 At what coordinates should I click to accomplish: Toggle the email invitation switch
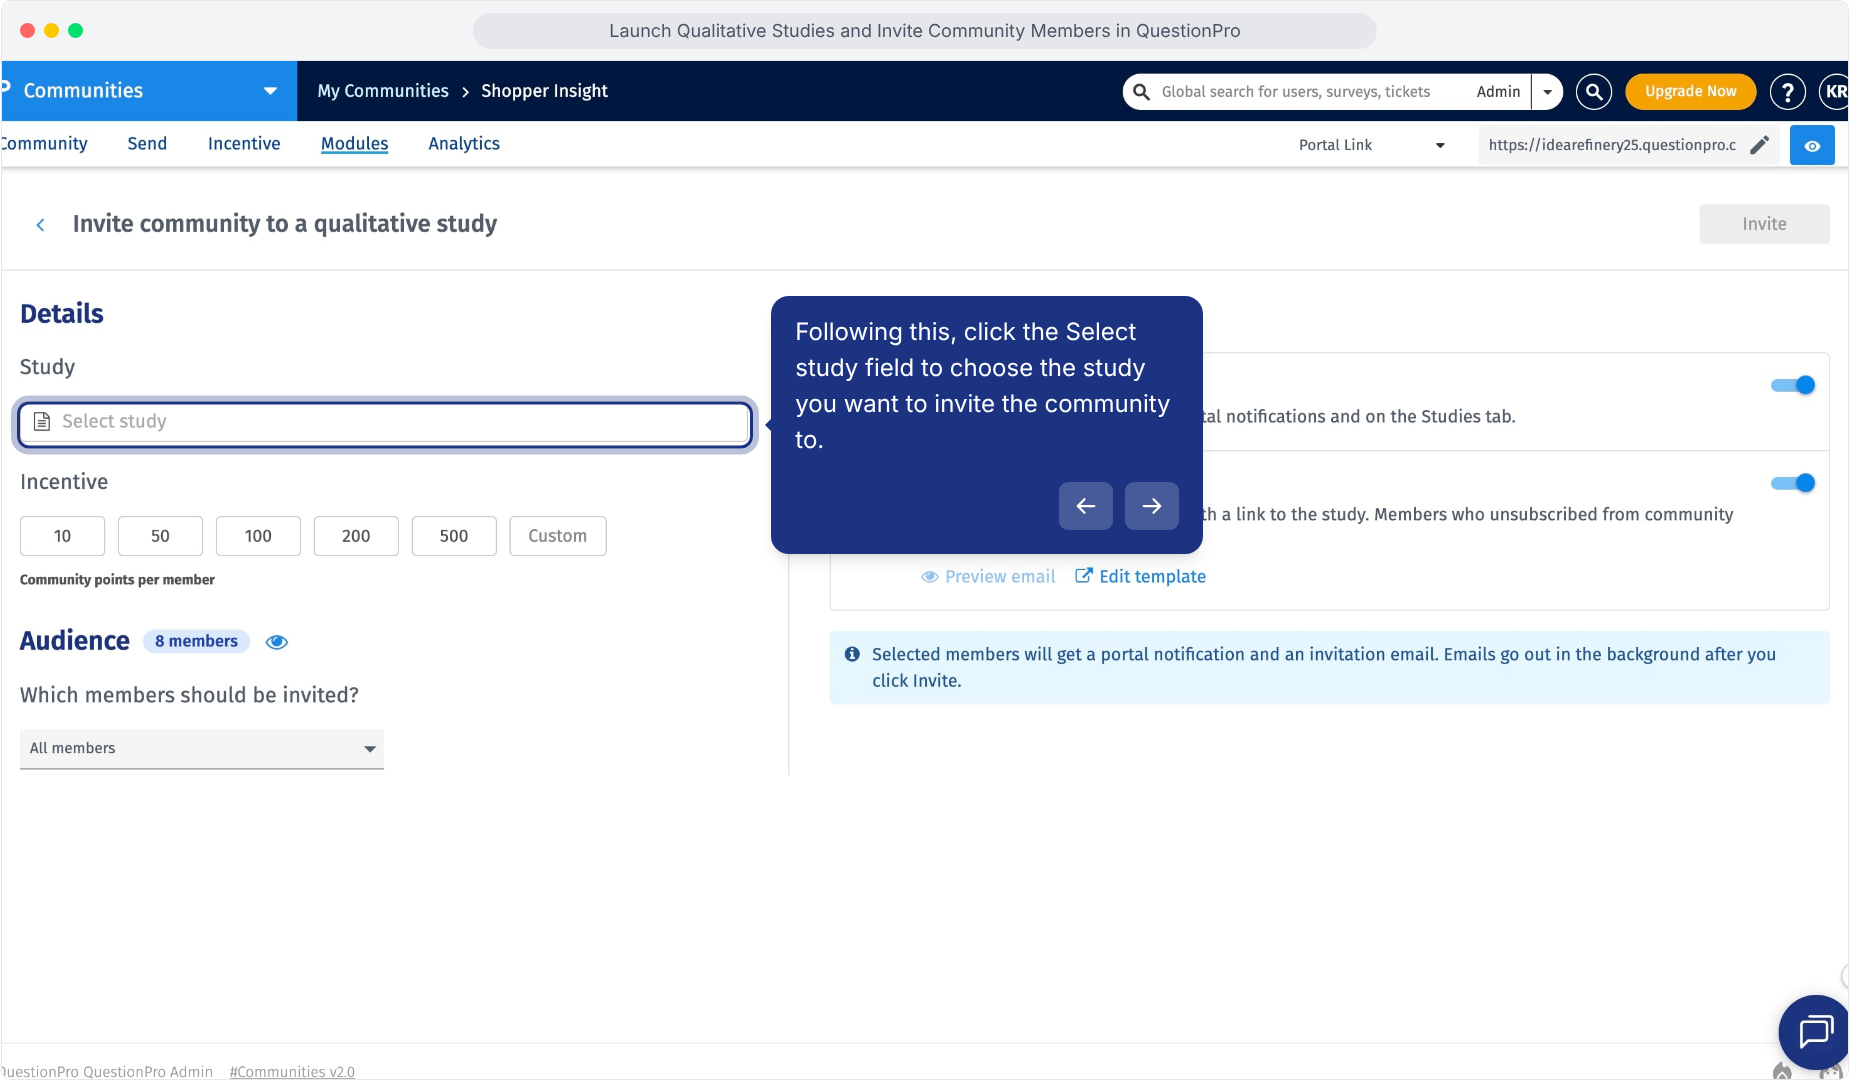coord(1793,483)
